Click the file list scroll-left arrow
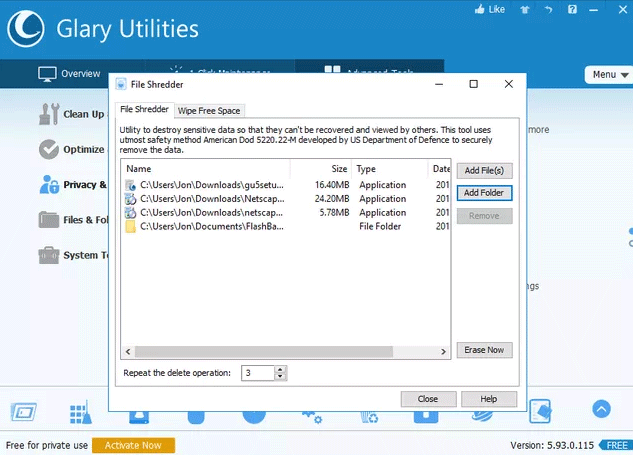The height and width of the screenshot is (455, 633). (128, 352)
